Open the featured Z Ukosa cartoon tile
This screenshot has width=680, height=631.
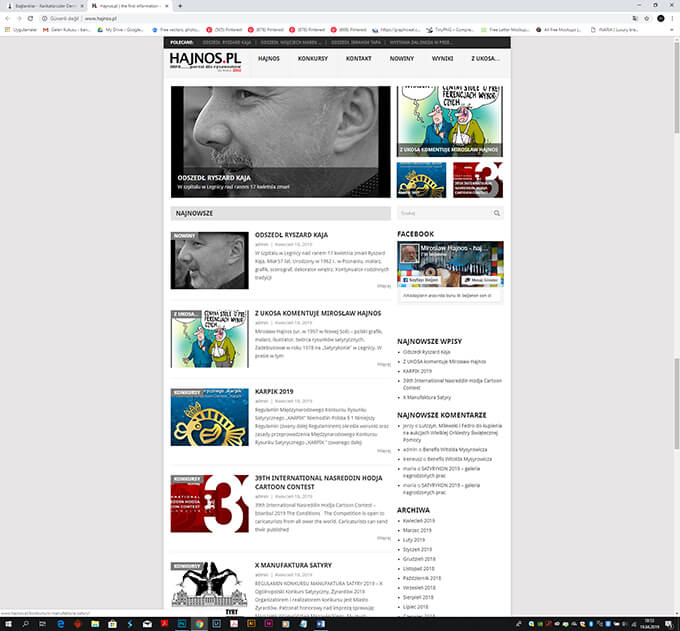450,121
